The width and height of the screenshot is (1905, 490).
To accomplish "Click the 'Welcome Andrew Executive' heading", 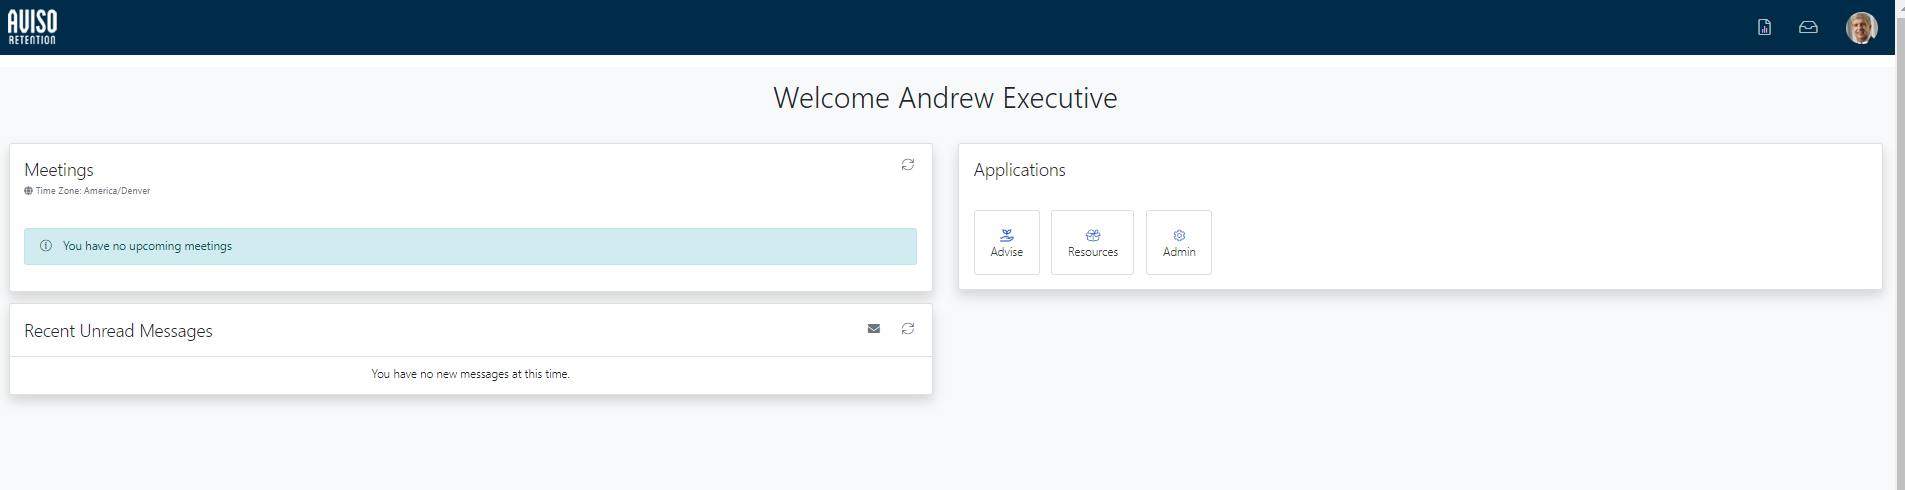I will (945, 98).
